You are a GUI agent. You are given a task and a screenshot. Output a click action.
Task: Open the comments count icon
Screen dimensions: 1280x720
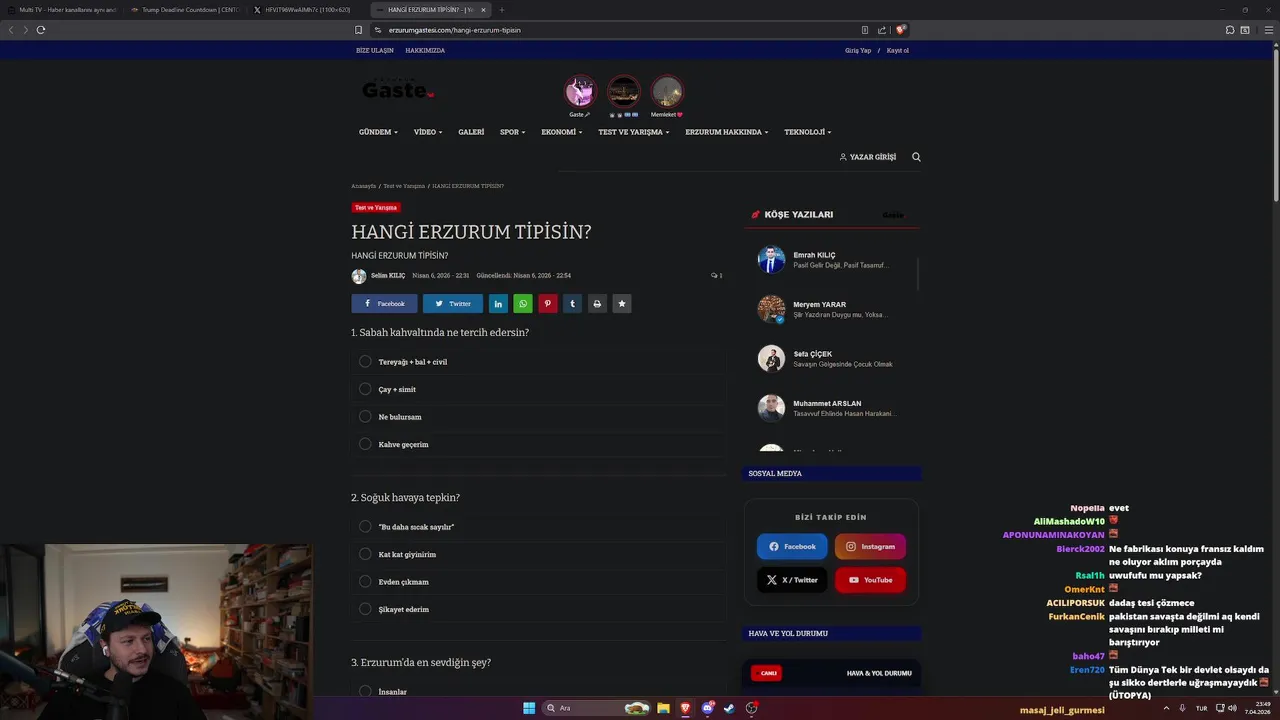click(x=716, y=275)
